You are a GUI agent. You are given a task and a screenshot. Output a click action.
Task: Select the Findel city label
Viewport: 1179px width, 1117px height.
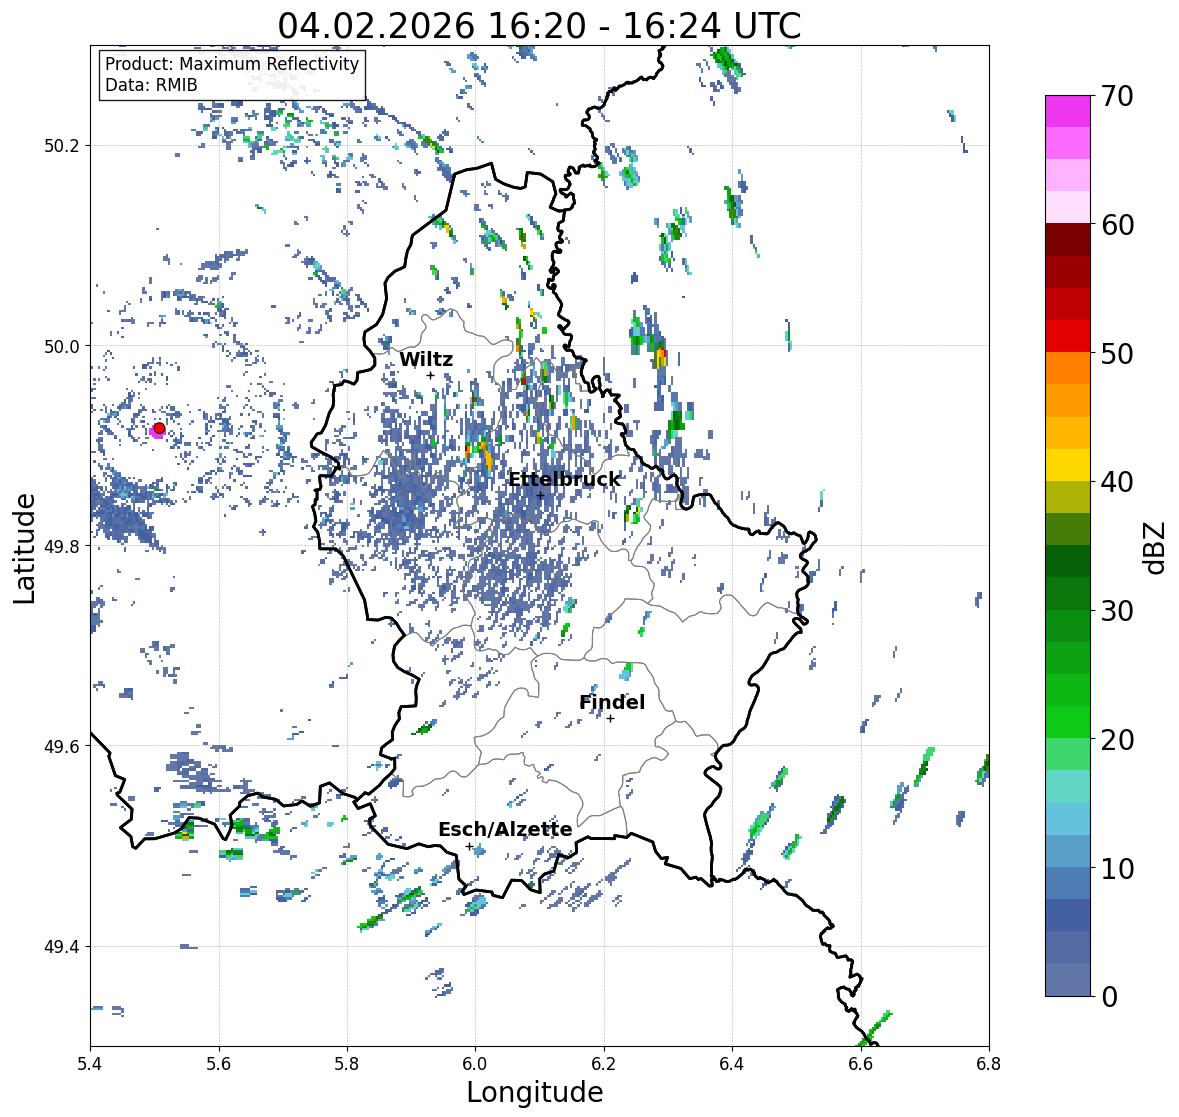pos(612,702)
